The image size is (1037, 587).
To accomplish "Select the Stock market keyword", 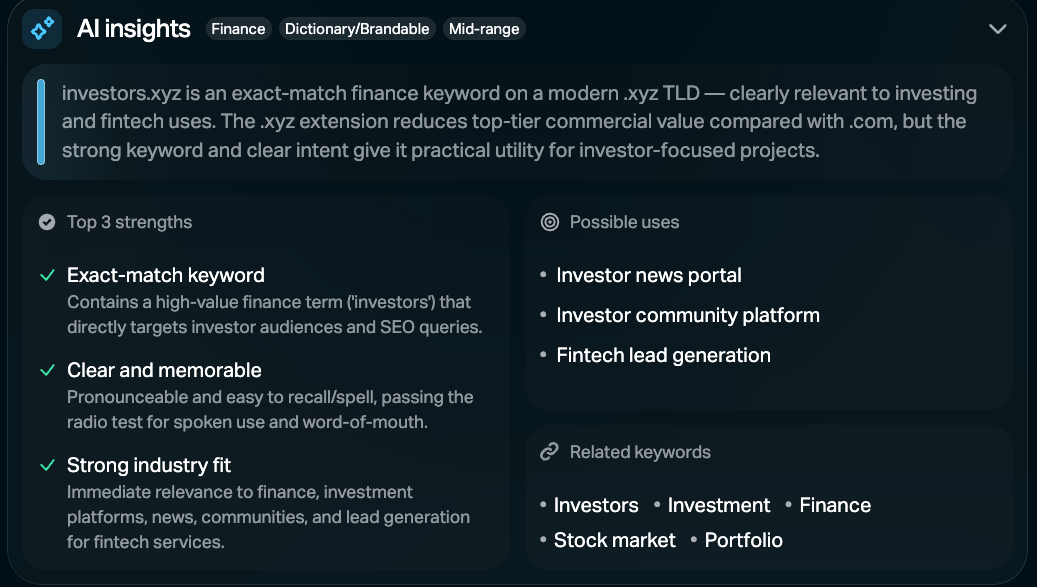I will pos(614,540).
